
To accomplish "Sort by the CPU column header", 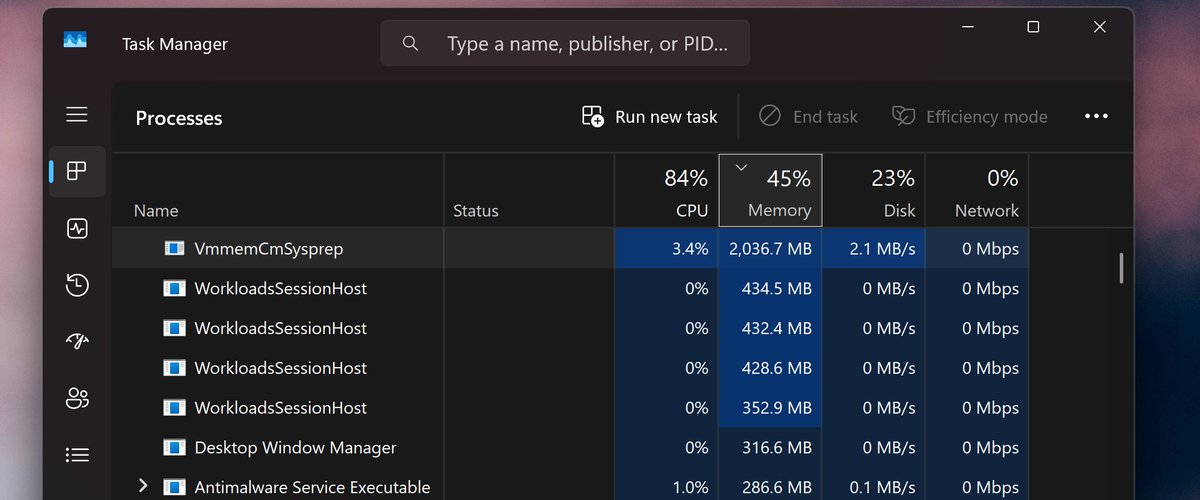I will [666, 190].
